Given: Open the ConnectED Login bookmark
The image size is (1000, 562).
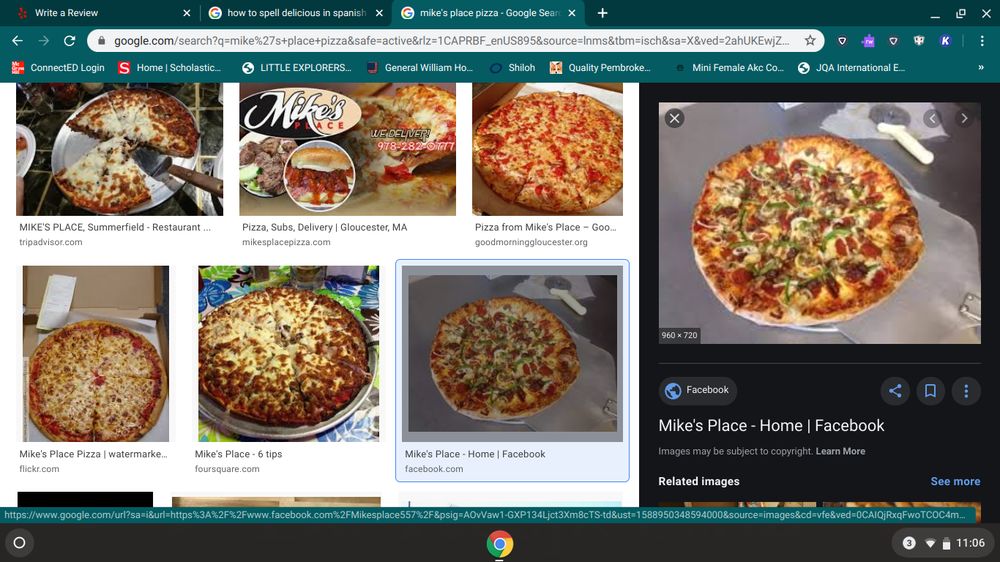Looking at the screenshot, I should (58, 68).
